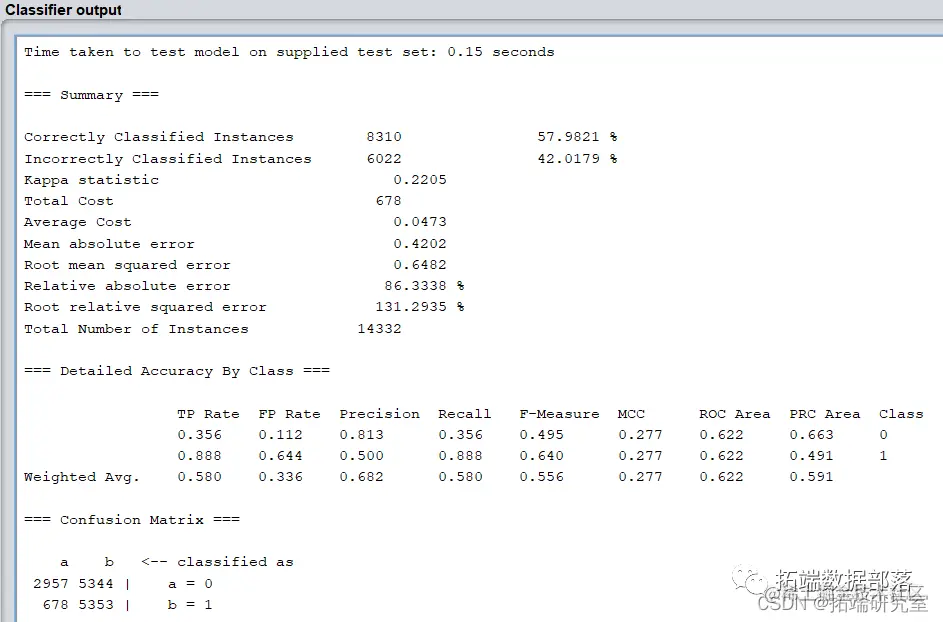Click confusion matrix value 5353
The height and width of the screenshot is (622, 943).
click(x=96, y=605)
